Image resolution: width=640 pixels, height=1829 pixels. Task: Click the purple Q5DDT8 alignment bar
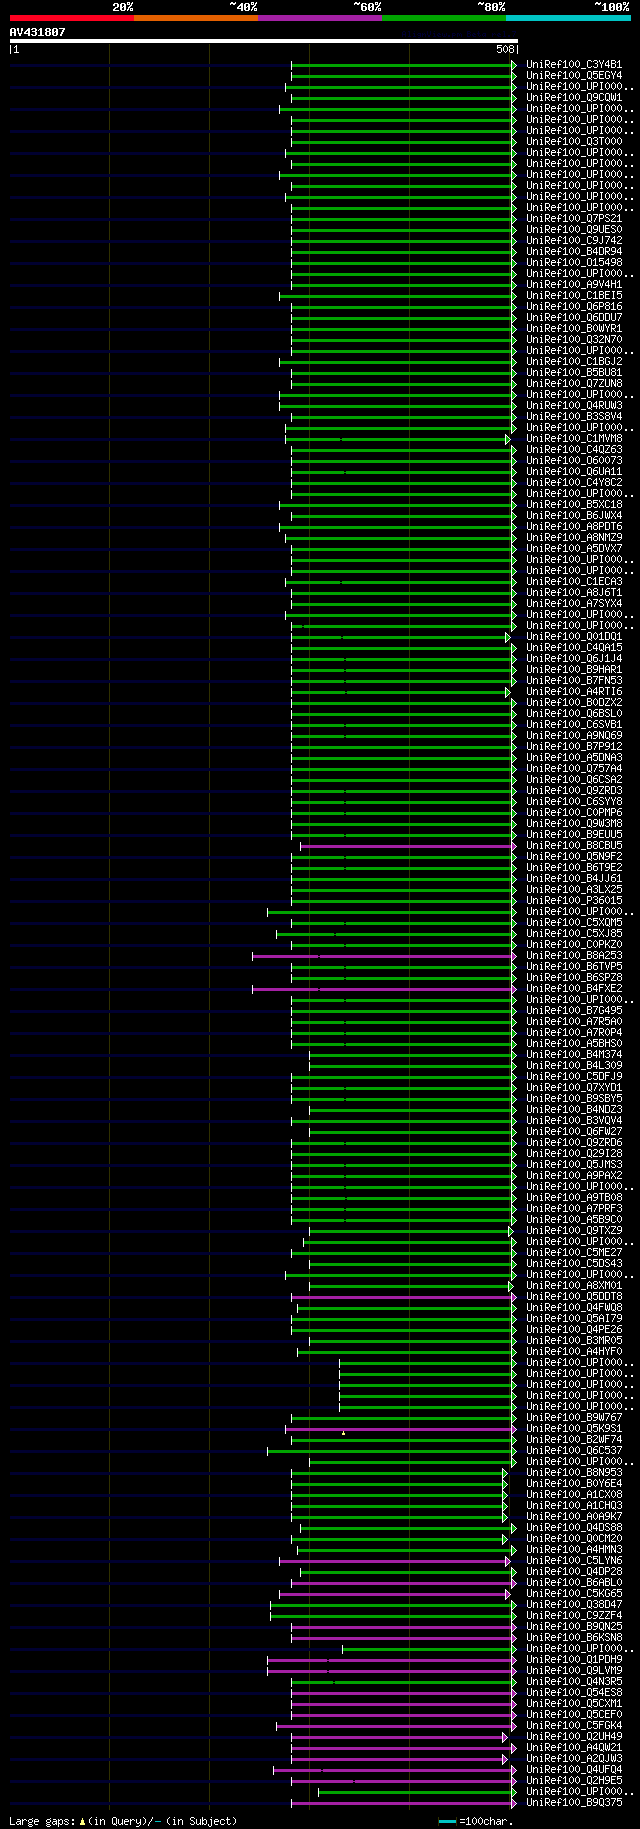402,1297
